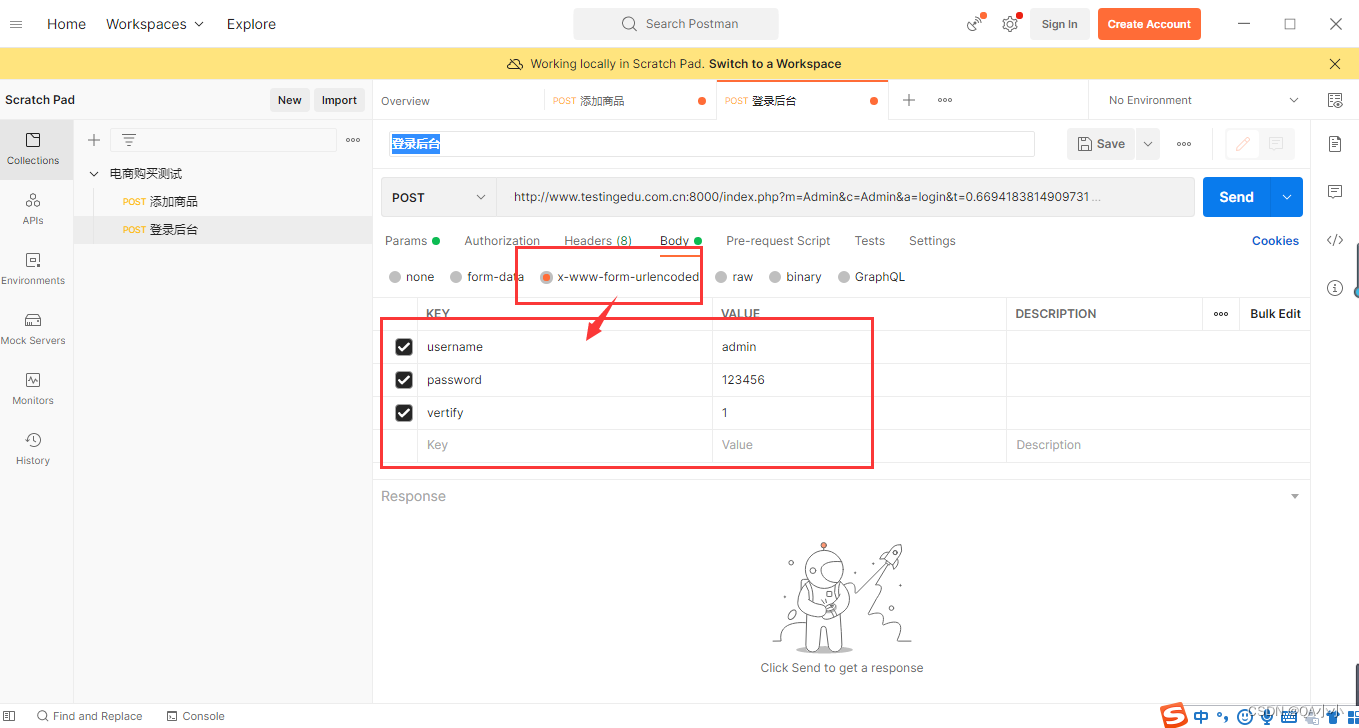
Task: Select Mock Servers in the left sidebar
Action: point(32,327)
